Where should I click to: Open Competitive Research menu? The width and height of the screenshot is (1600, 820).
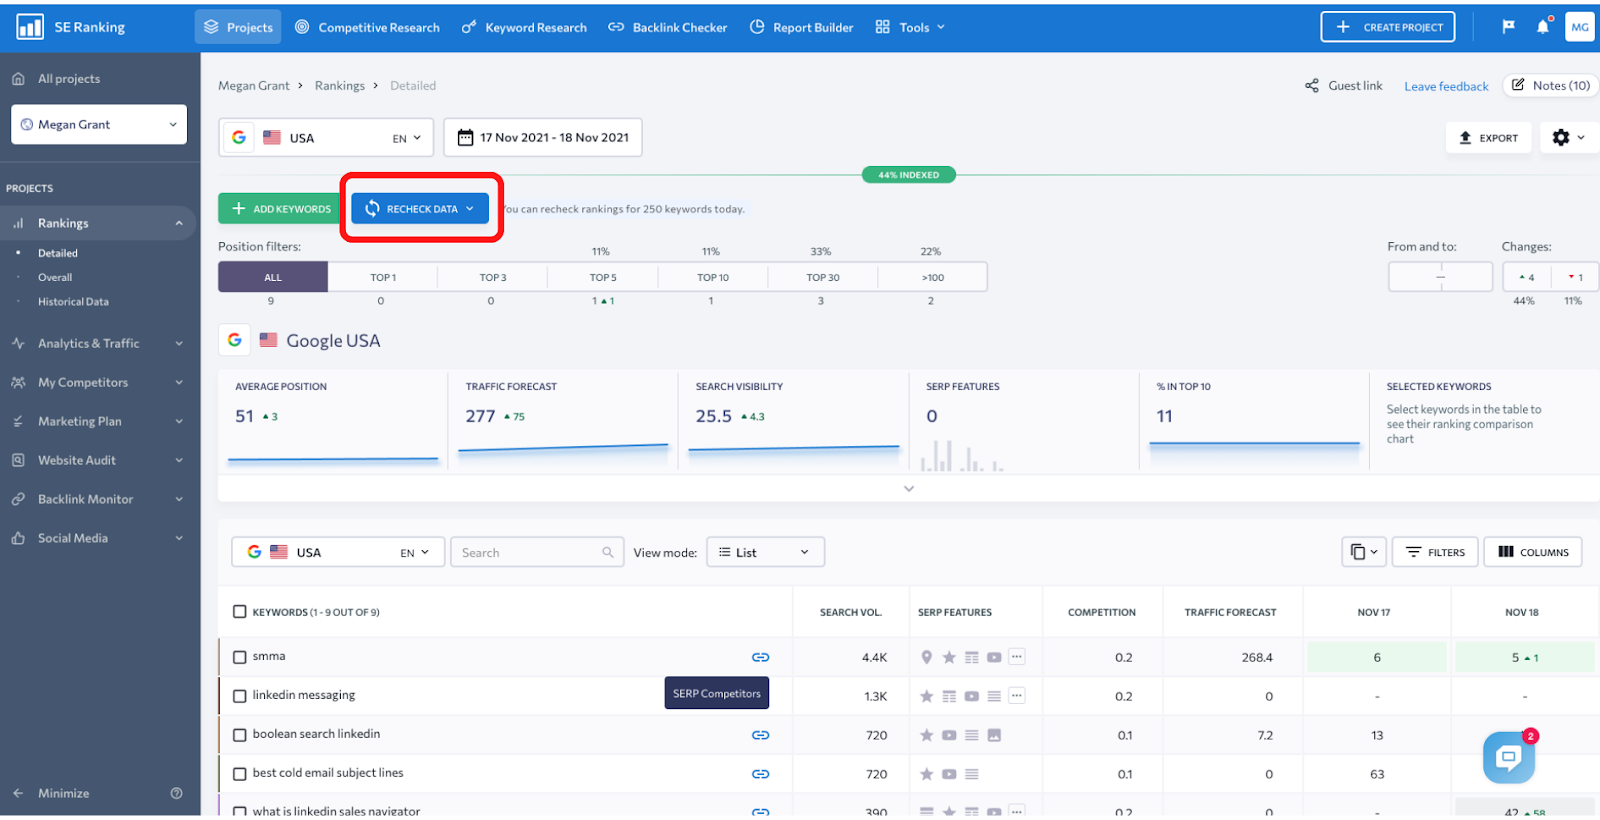(368, 27)
